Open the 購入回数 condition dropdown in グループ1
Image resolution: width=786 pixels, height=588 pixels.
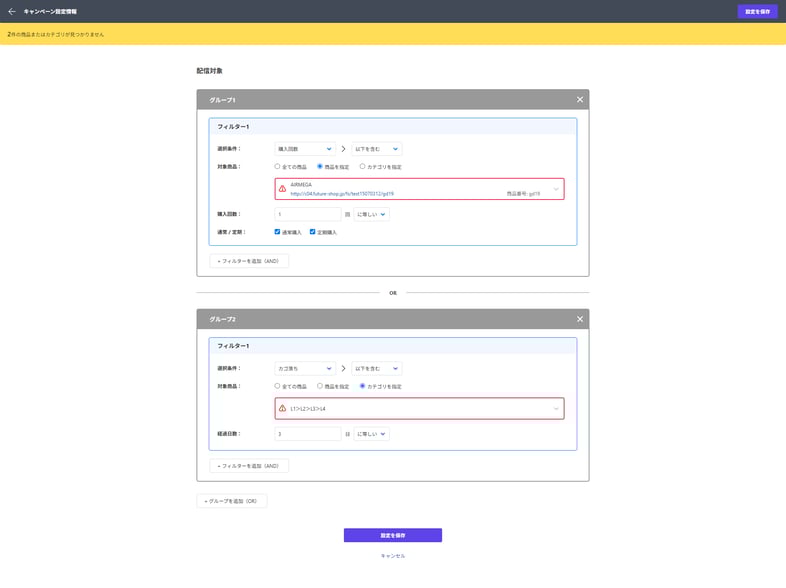(305, 149)
